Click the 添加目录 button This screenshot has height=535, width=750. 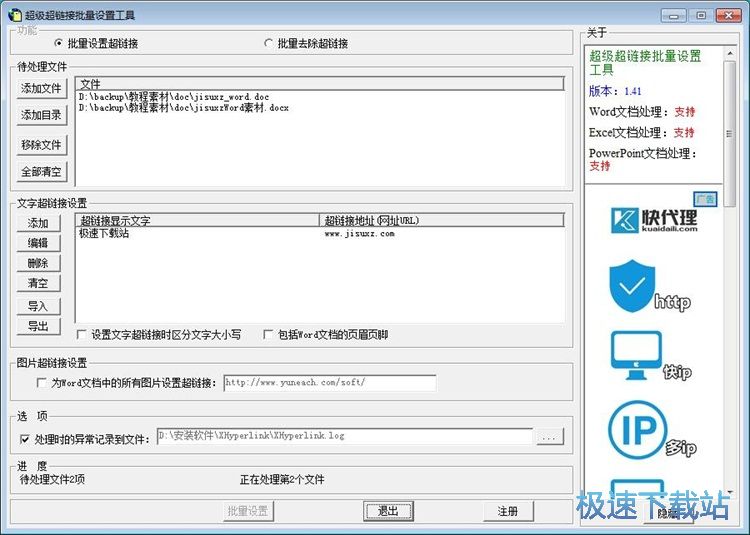point(42,115)
